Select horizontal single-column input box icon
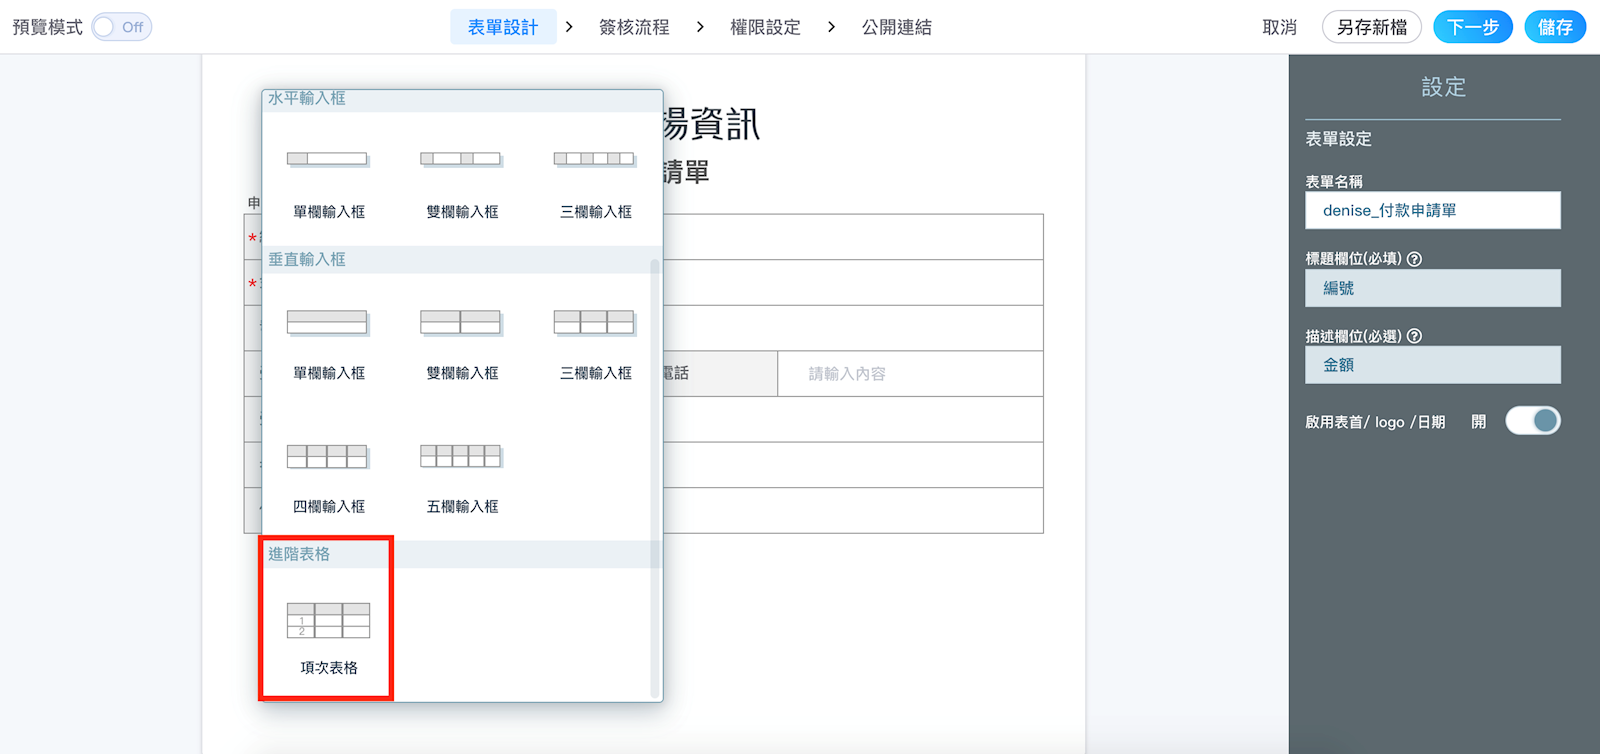The image size is (1600, 754). tap(328, 159)
